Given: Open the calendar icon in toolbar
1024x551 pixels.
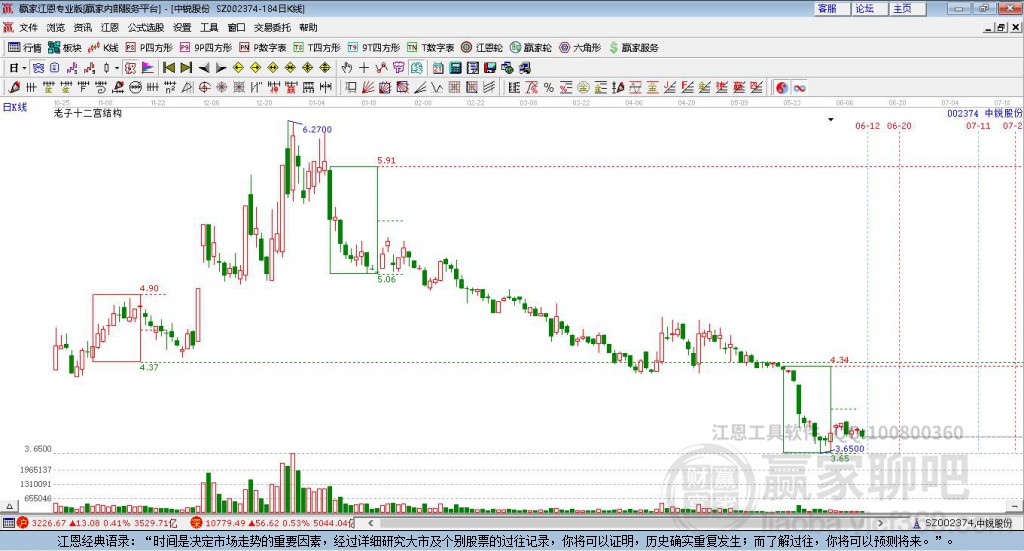Looking at the screenshot, I should click(x=438, y=68).
